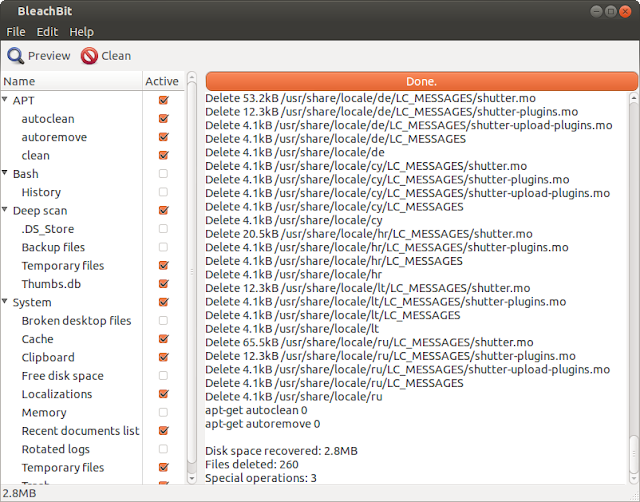Click the BleachBit window title text
The image size is (640, 502).
(45, 11)
